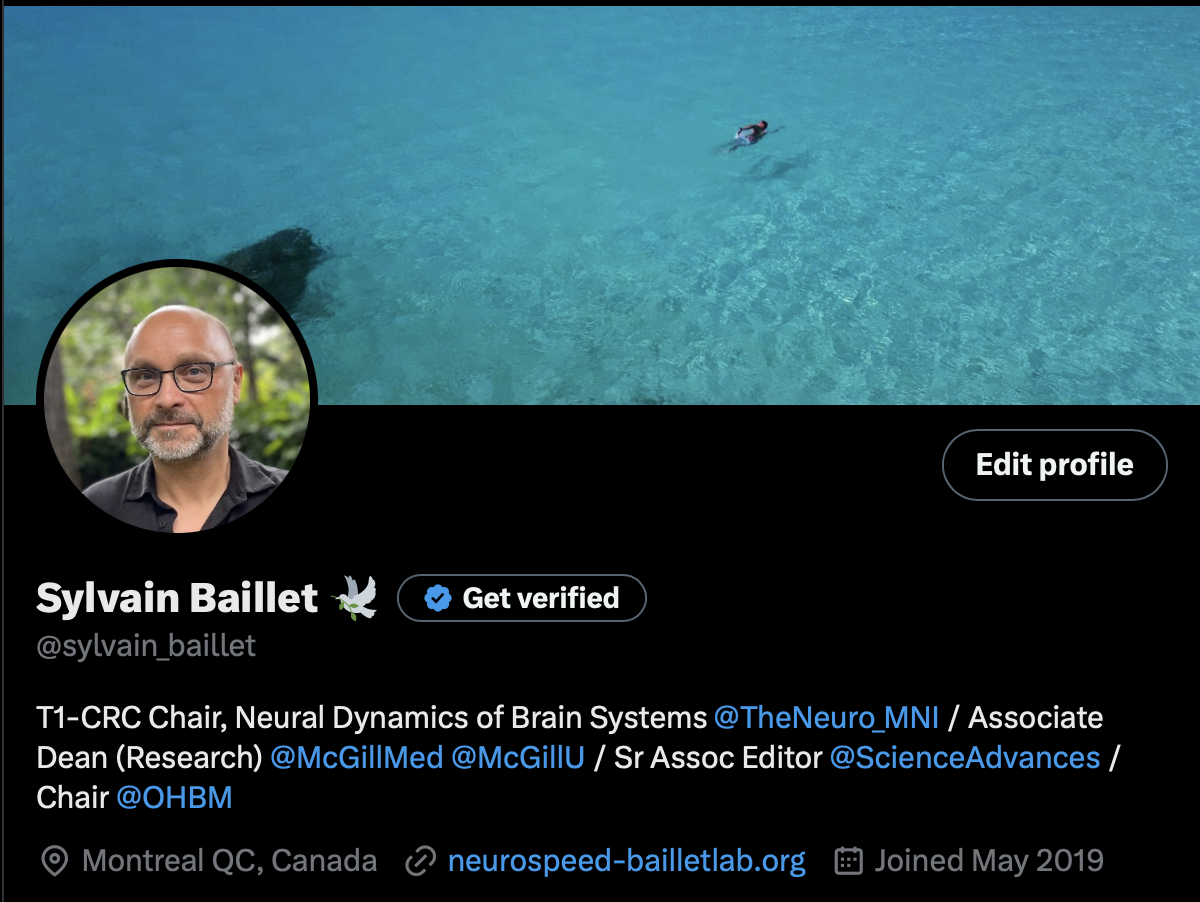Follow the @OHBM mention link
This screenshot has width=1200, height=902.
(x=175, y=798)
